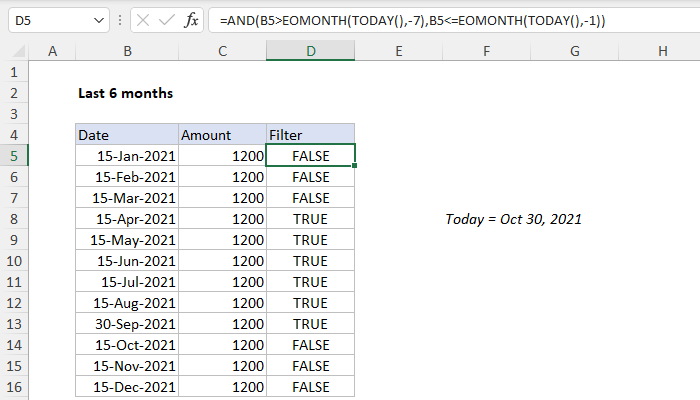Click the Filter value cell for 15-Dec-2021
Image resolution: width=700 pixels, height=400 pixels.
[310, 386]
